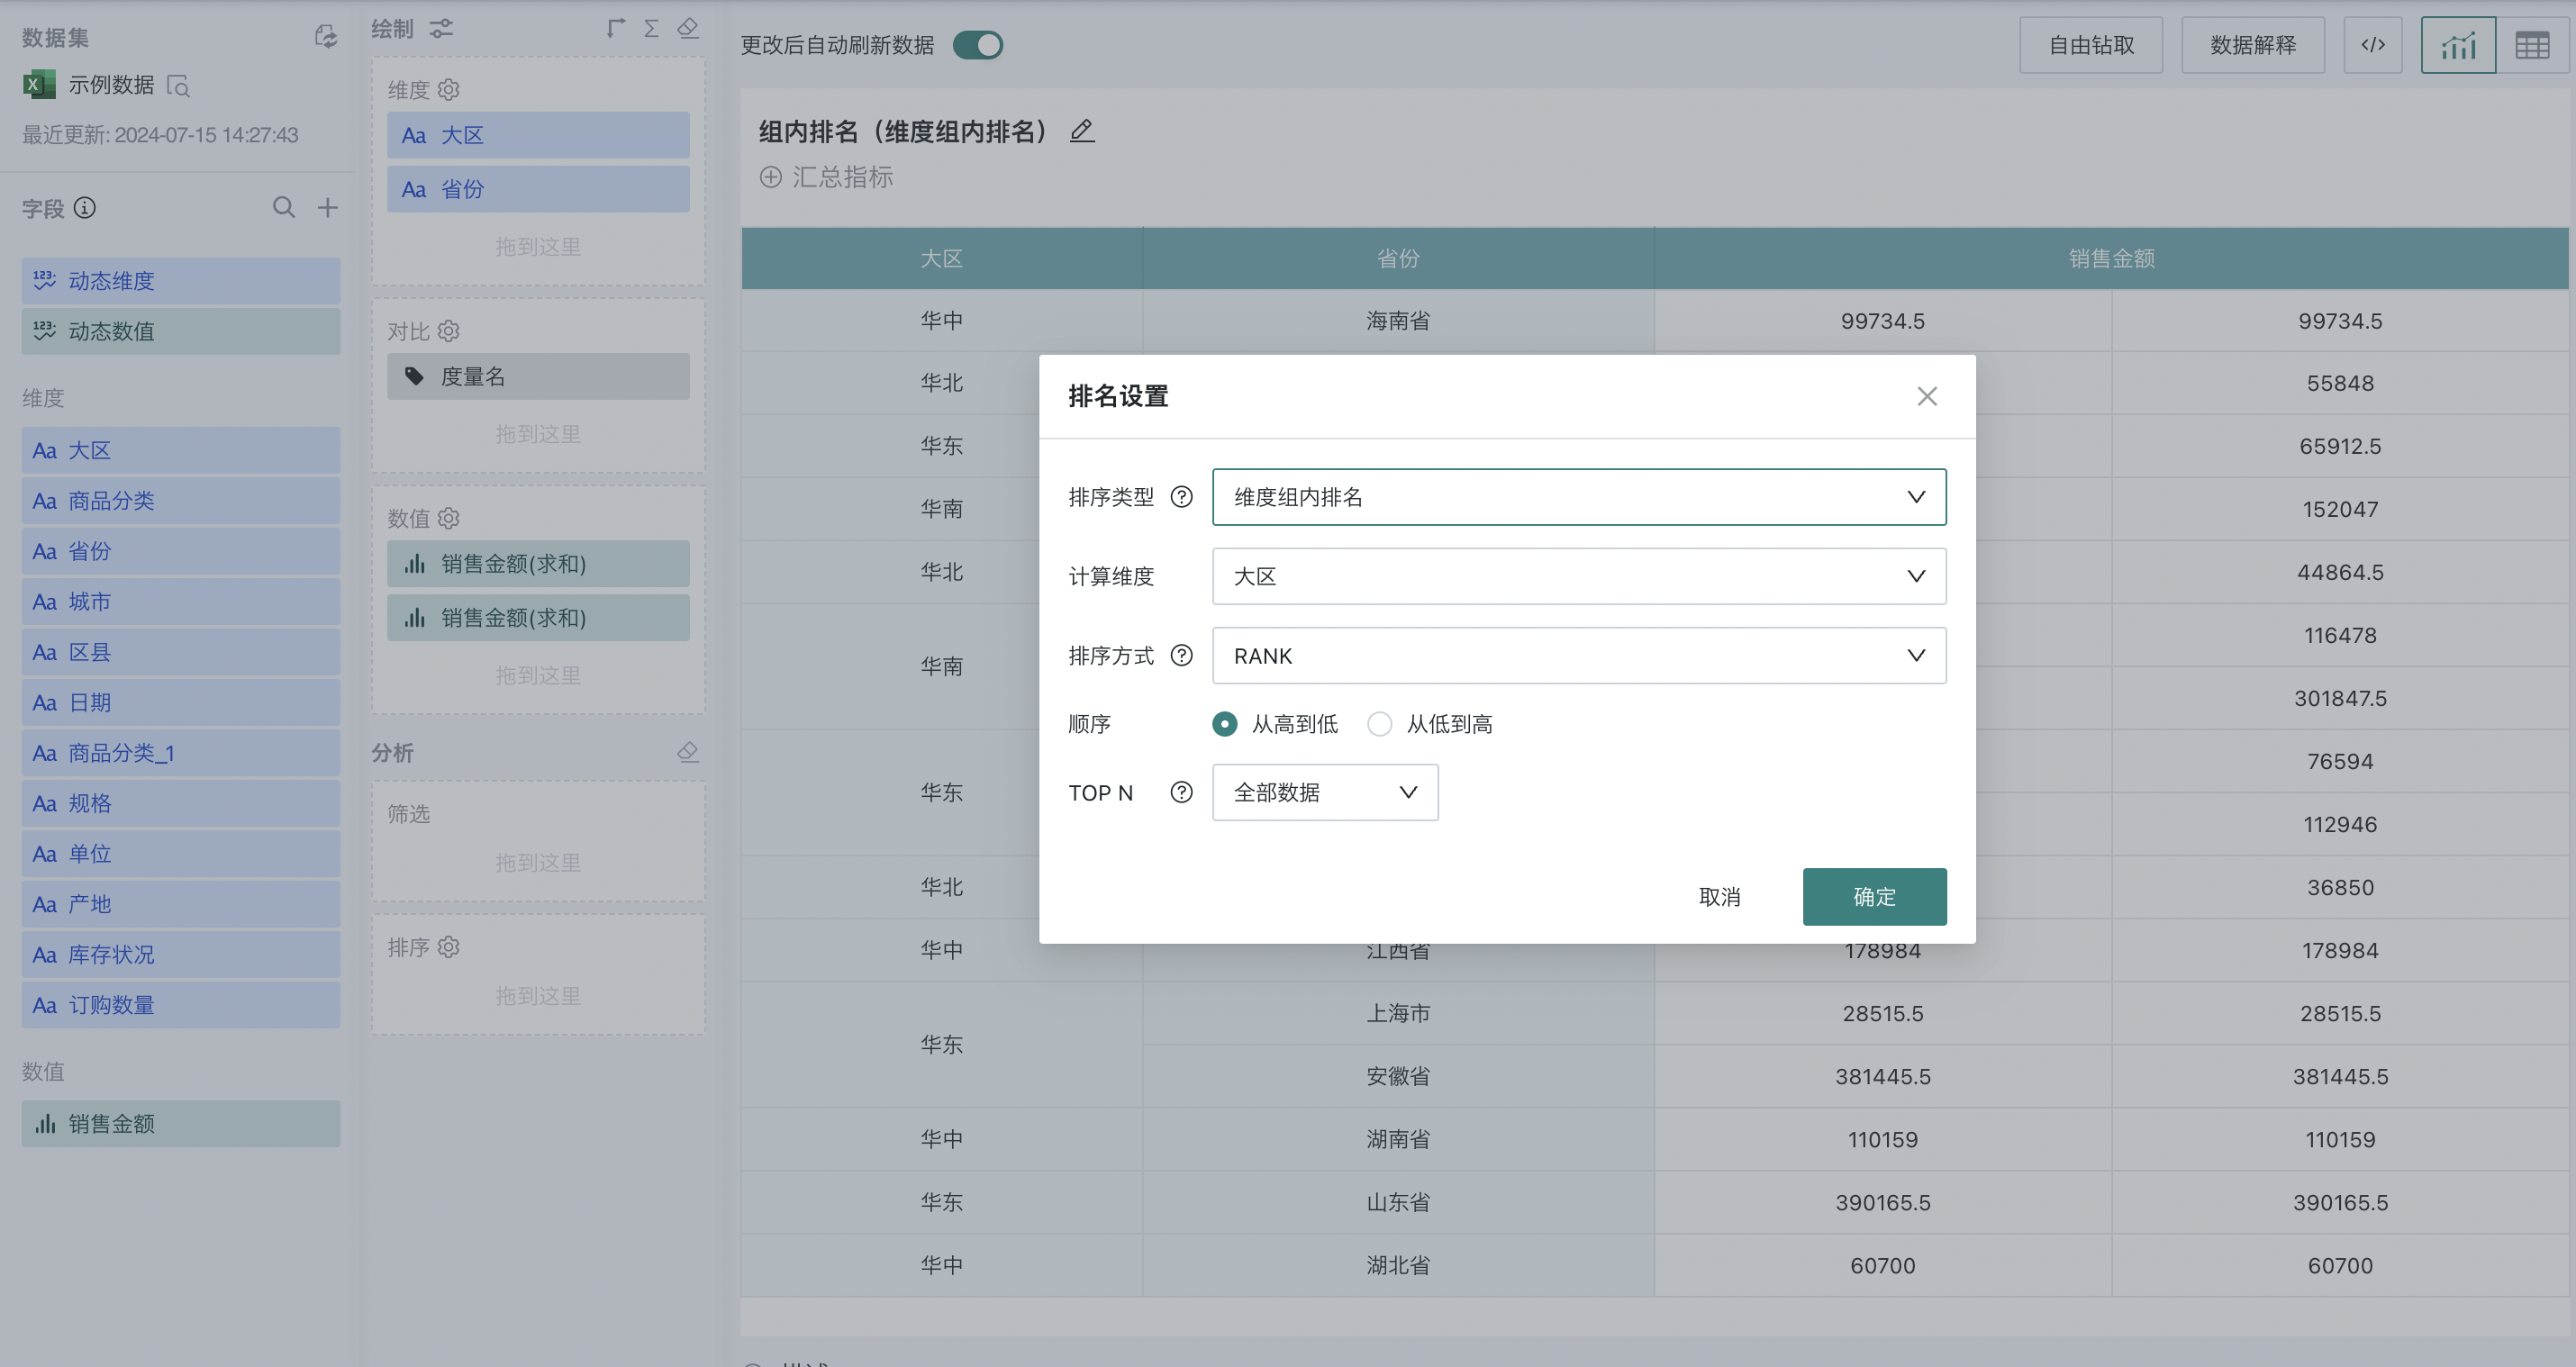This screenshot has height=1367, width=2576.
Task: Close the 排名设置 dialog
Action: coord(1927,396)
